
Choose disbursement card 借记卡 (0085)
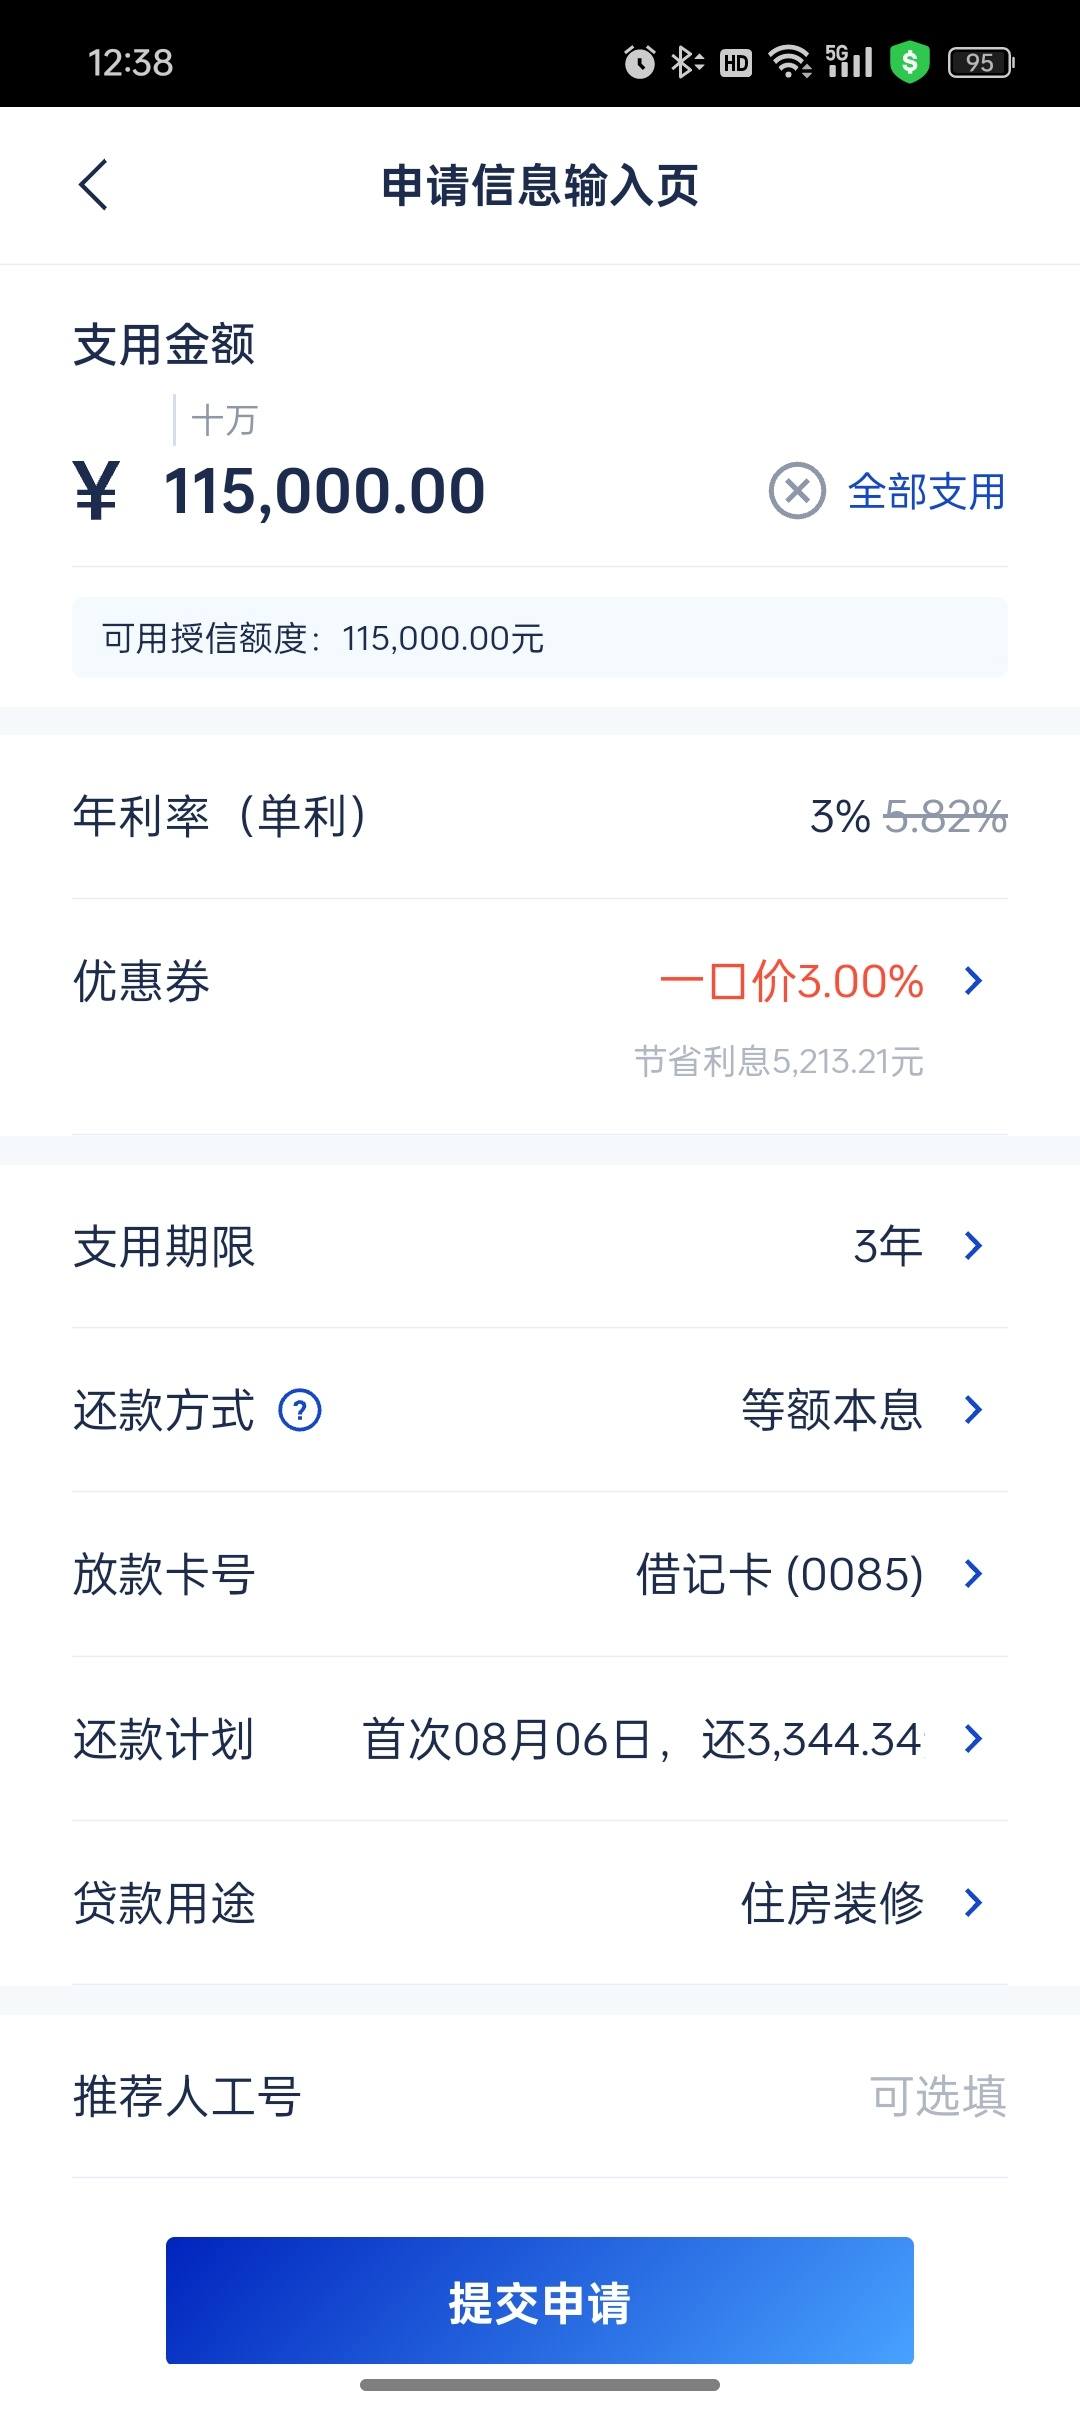[540, 1574]
